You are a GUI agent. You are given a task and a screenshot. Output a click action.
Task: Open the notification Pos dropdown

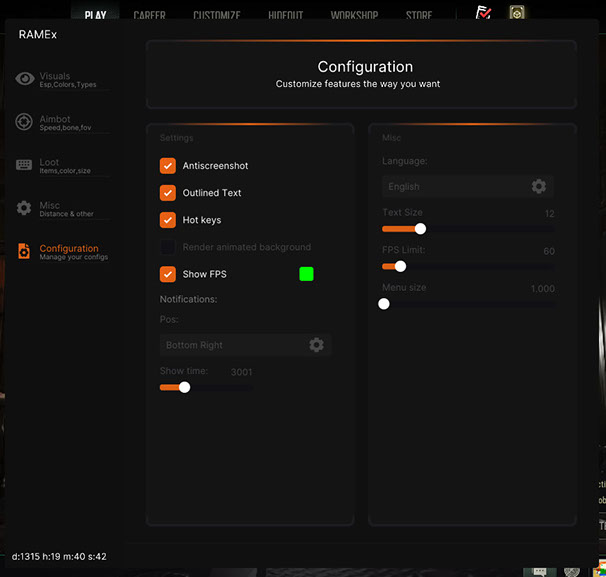(237, 345)
